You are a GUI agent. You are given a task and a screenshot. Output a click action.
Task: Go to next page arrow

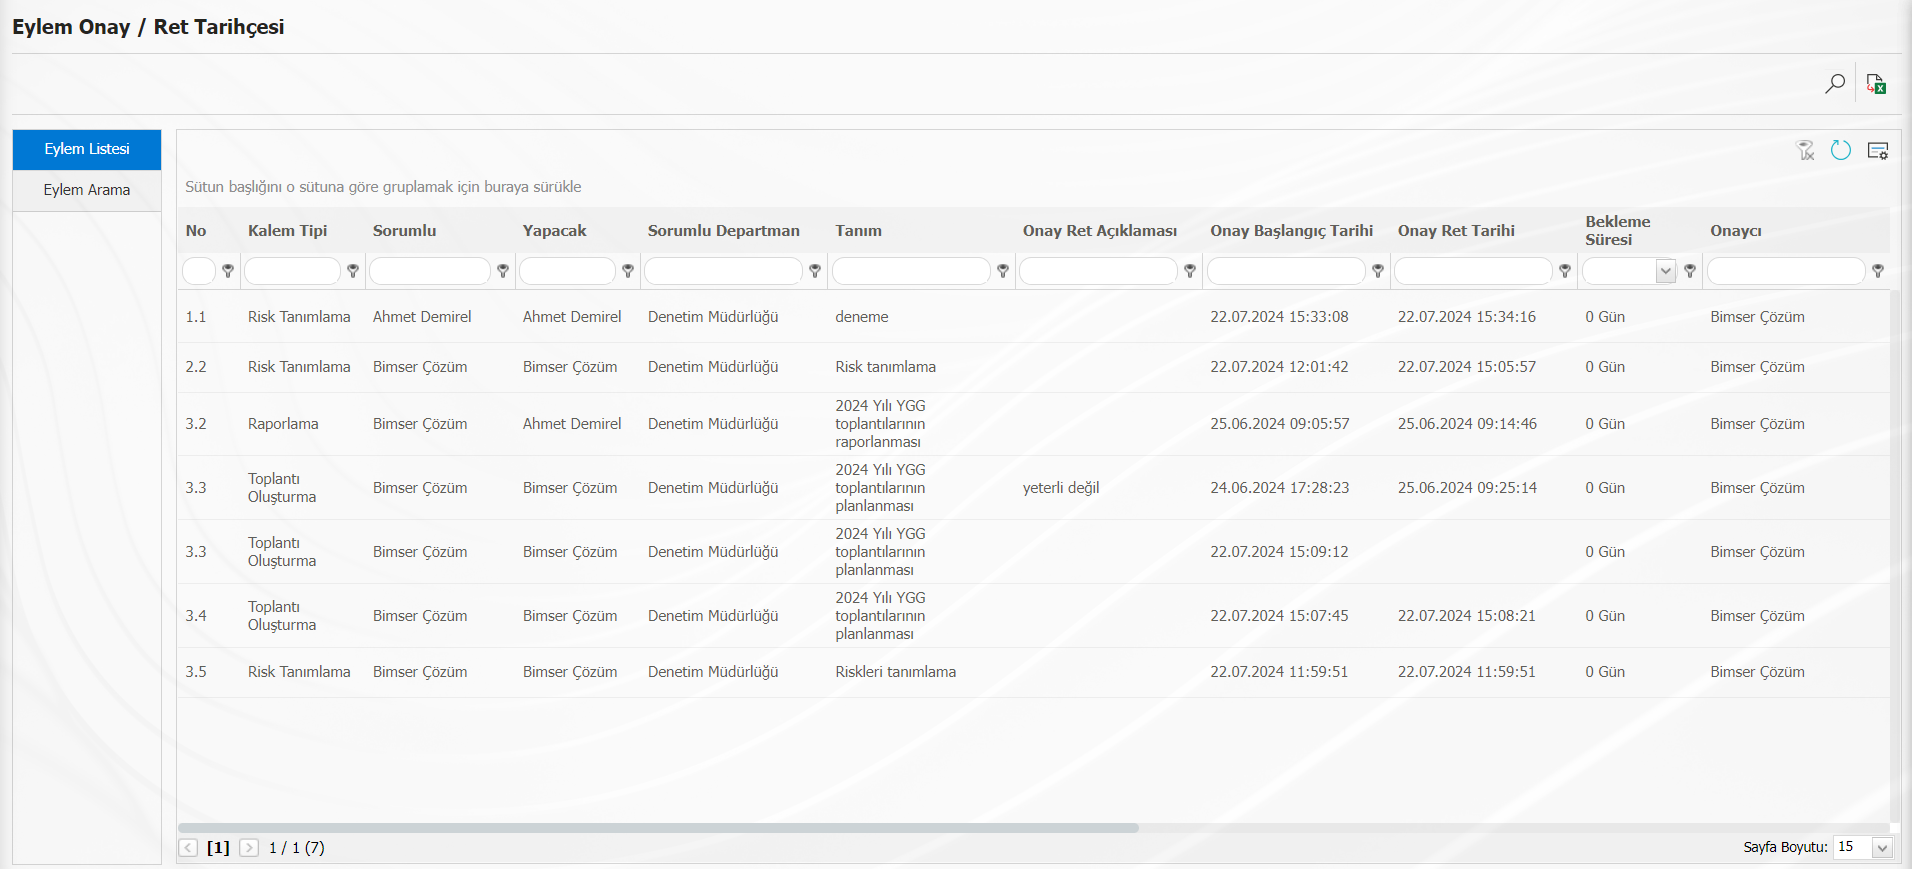(x=249, y=848)
